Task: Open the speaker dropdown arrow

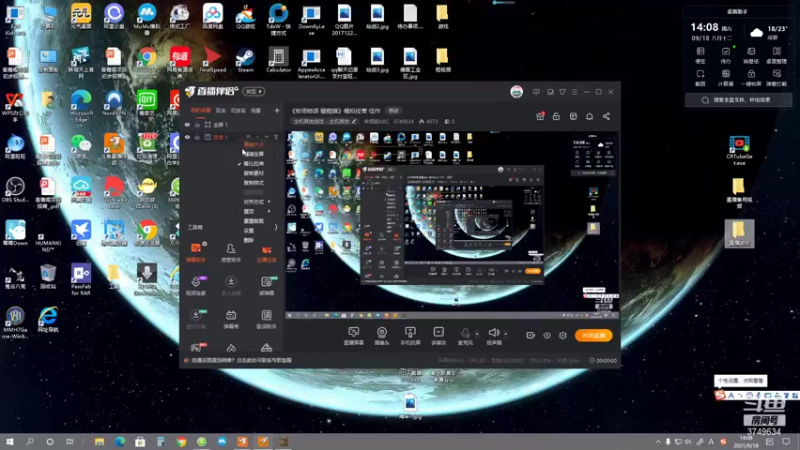Action: [506, 334]
